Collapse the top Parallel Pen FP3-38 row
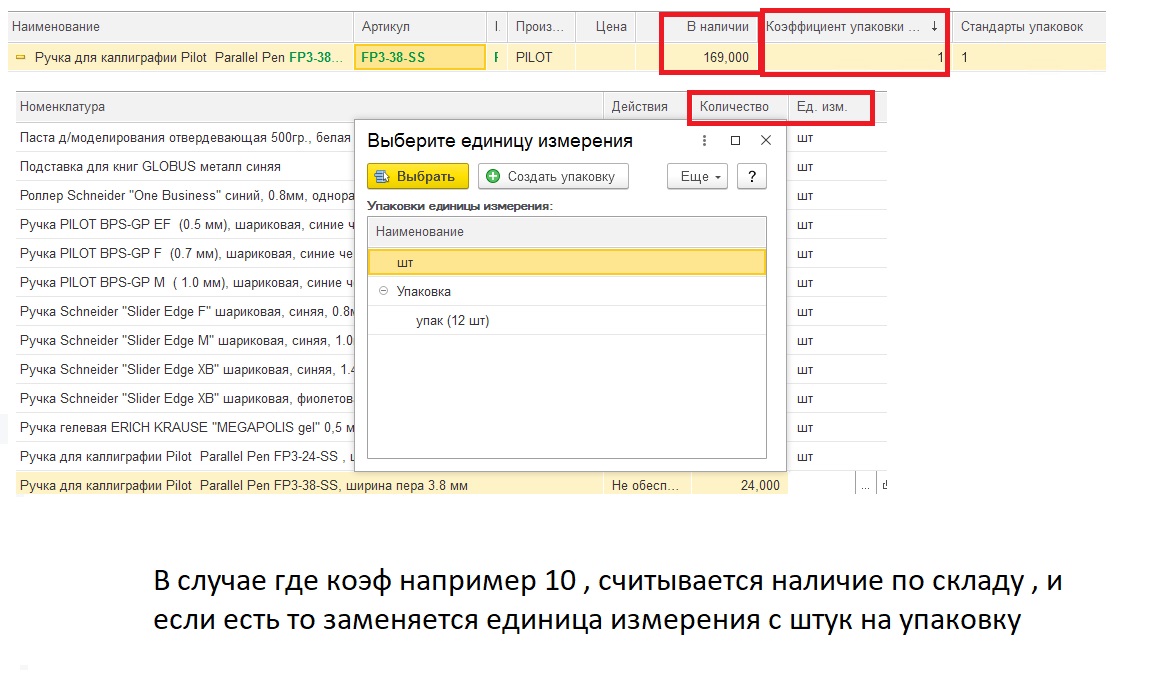 (x=20, y=58)
